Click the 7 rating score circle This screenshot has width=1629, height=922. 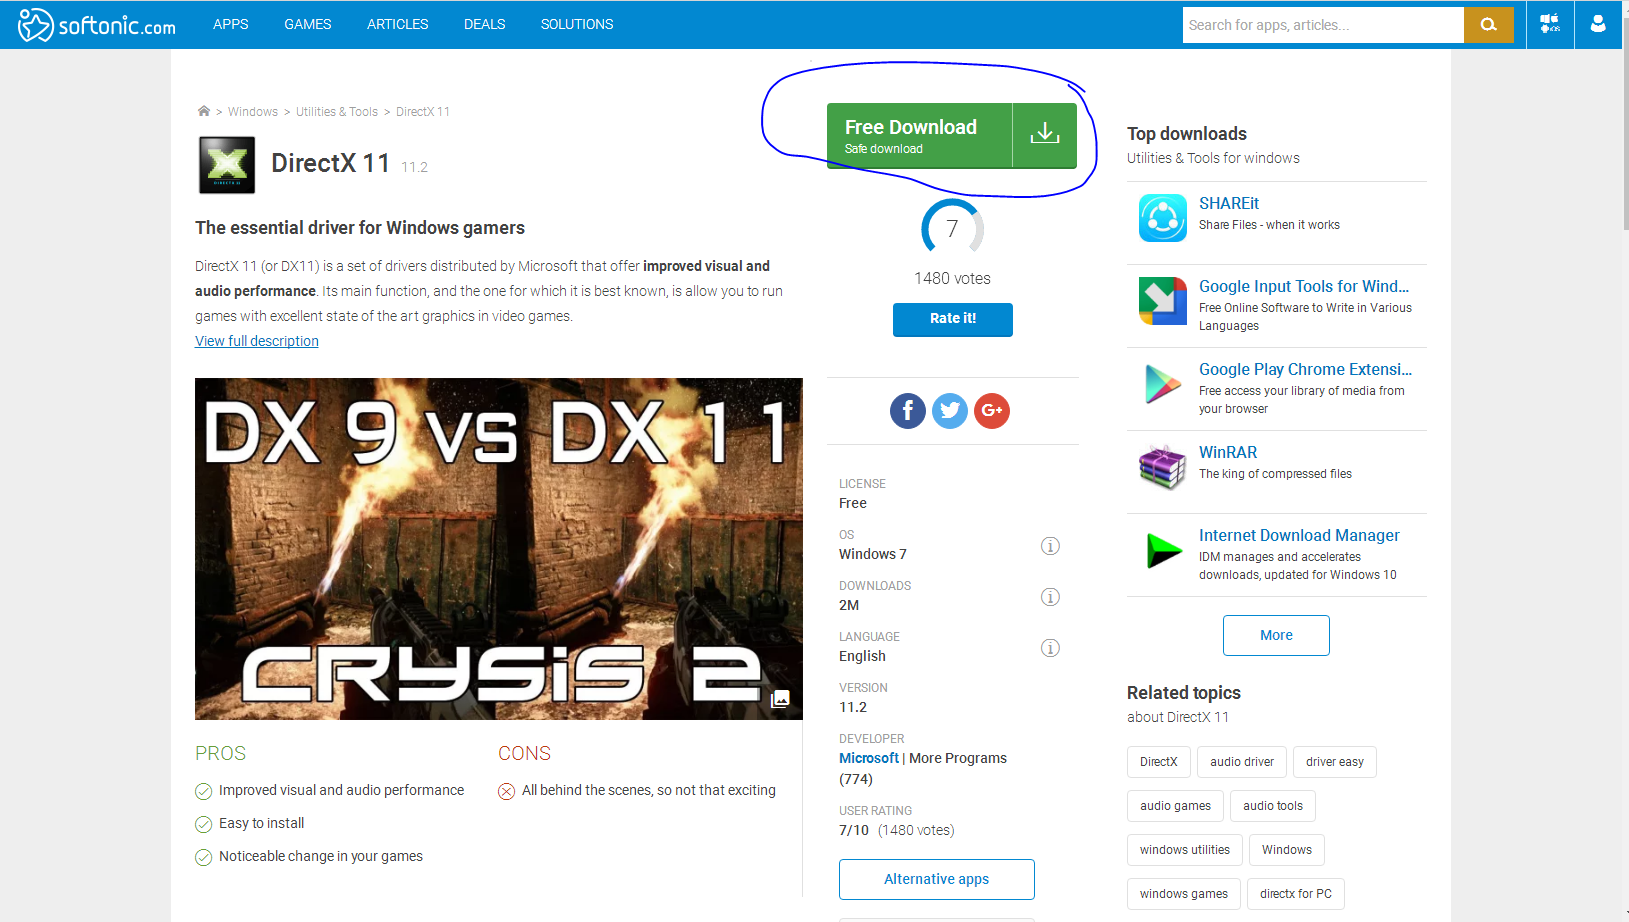coord(952,229)
